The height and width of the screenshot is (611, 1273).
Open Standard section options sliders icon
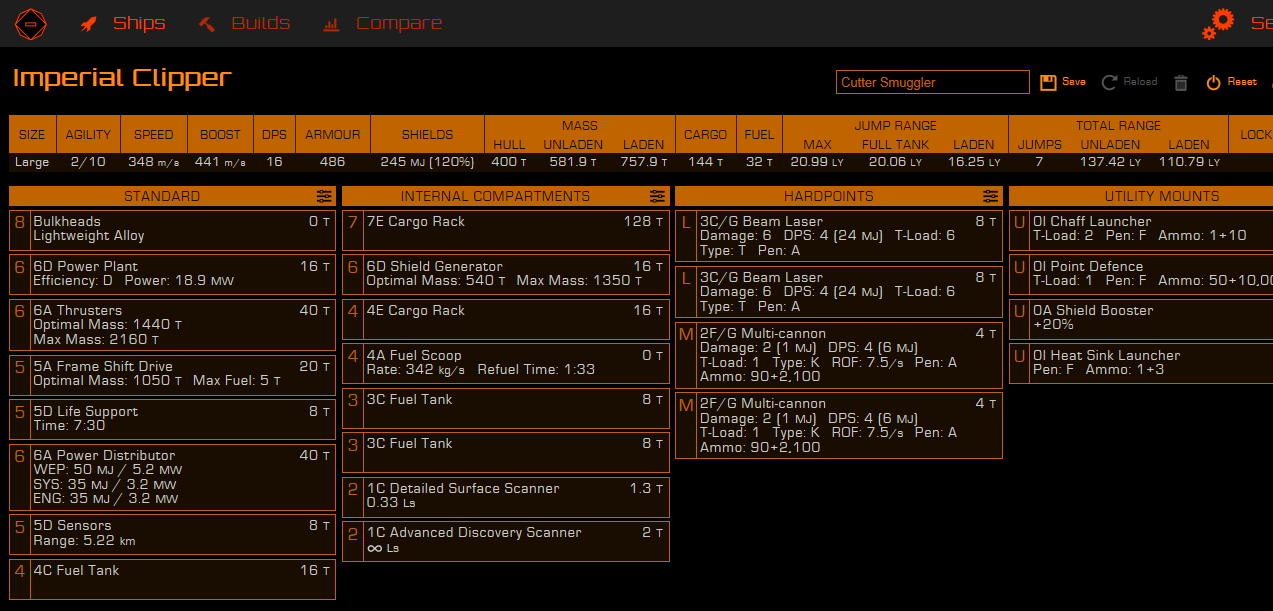point(324,196)
